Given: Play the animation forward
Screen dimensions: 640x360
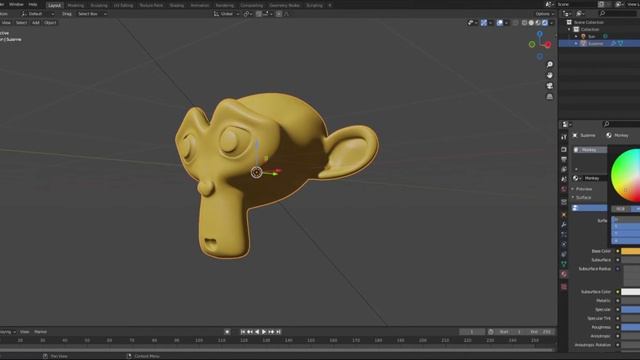Looking at the screenshot, I should 264,332.
